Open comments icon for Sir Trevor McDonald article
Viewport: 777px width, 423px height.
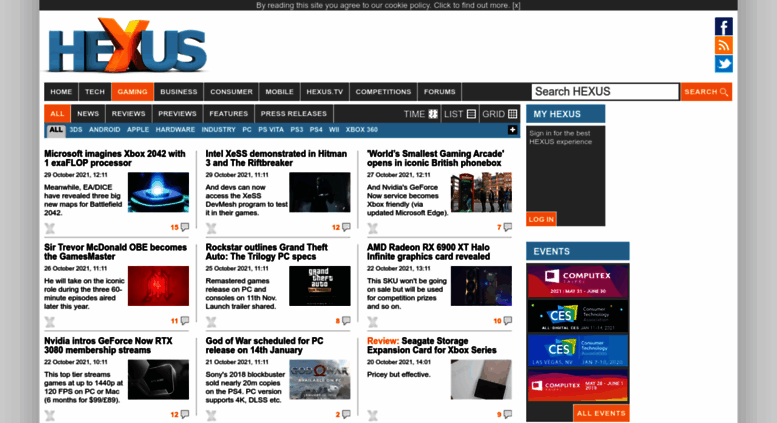(185, 320)
